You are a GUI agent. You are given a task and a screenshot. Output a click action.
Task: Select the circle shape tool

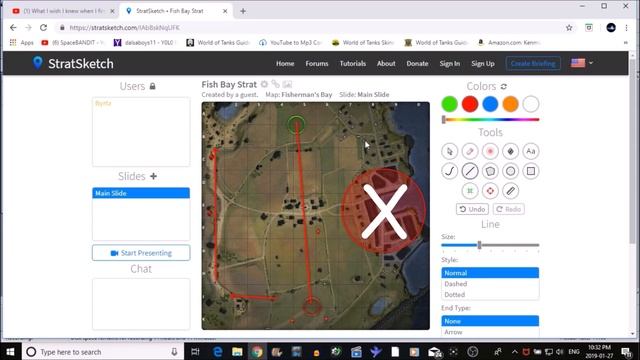pyautogui.click(x=510, y=171)
